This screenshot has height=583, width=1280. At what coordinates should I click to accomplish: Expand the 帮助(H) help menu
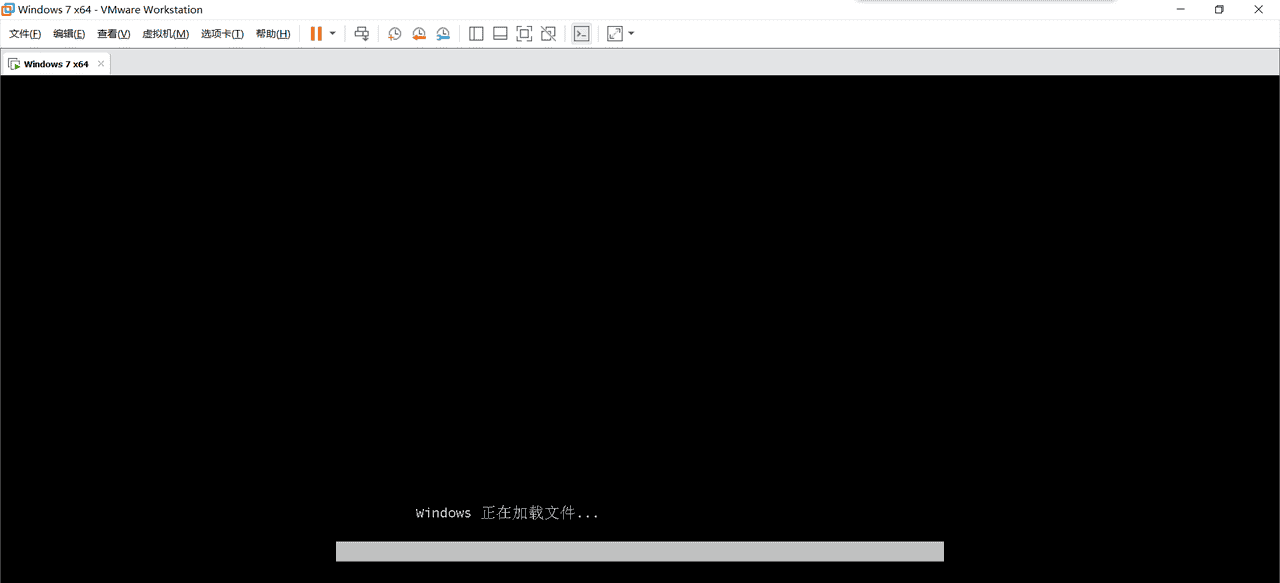pos(272,33)
